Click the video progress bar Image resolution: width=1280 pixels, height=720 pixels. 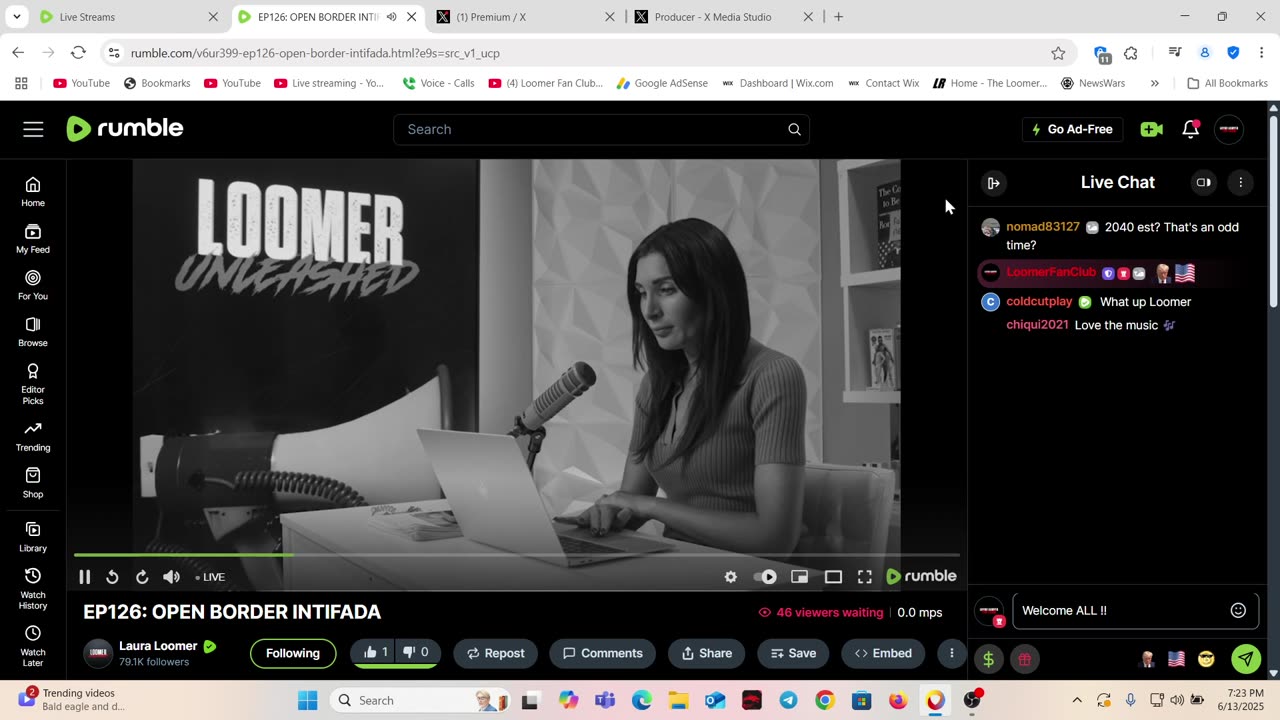[516, 555]
